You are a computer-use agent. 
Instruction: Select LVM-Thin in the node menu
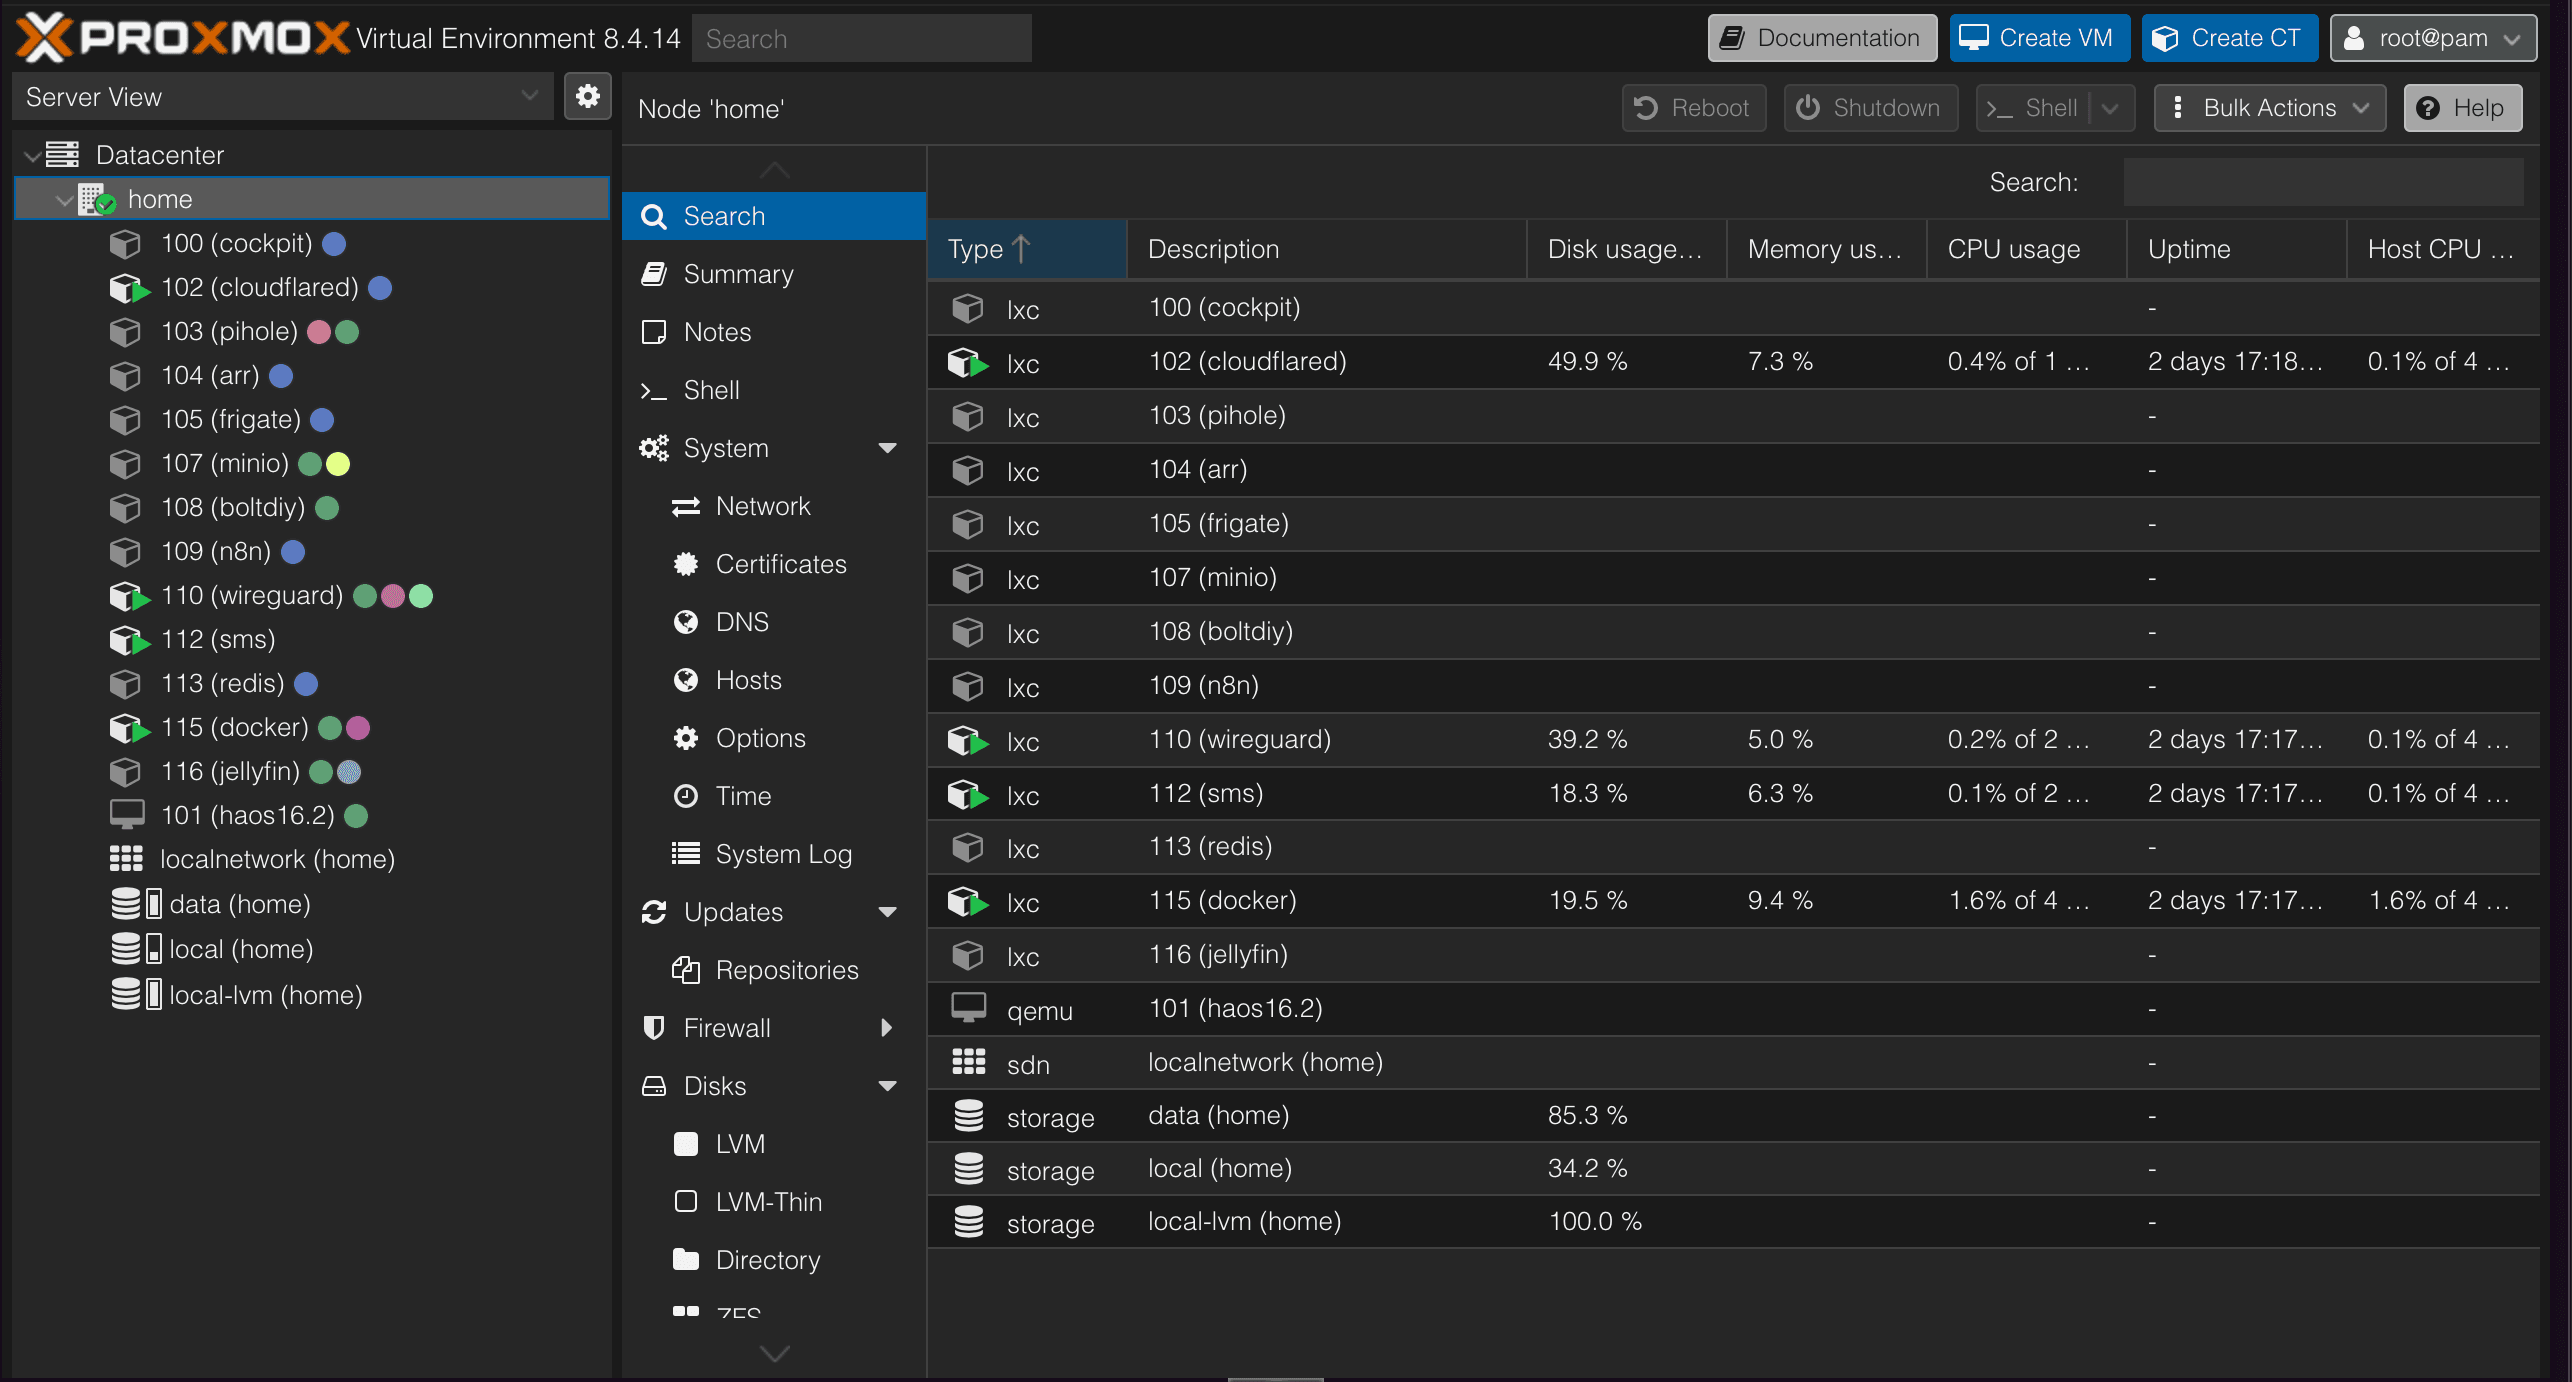(x=774, y=1202)
